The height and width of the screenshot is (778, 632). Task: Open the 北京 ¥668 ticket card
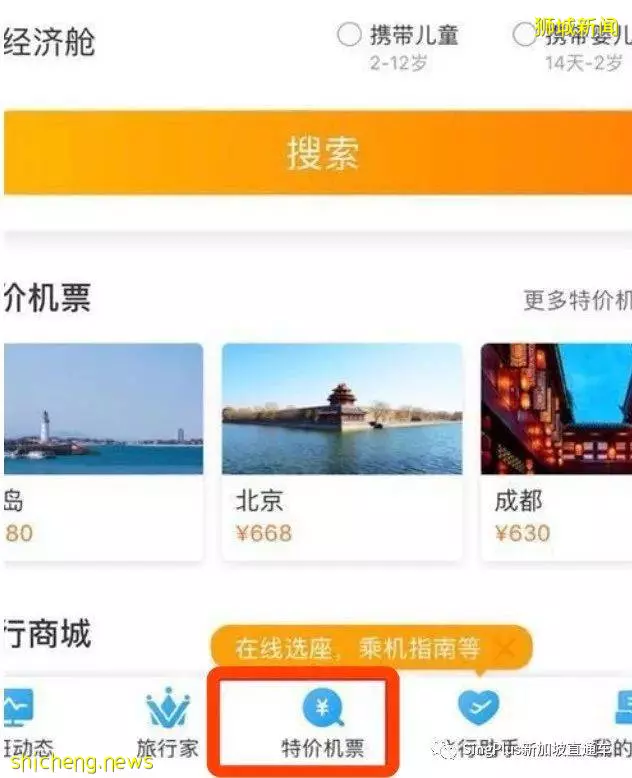pyautogui.click(x=342, y=452)
